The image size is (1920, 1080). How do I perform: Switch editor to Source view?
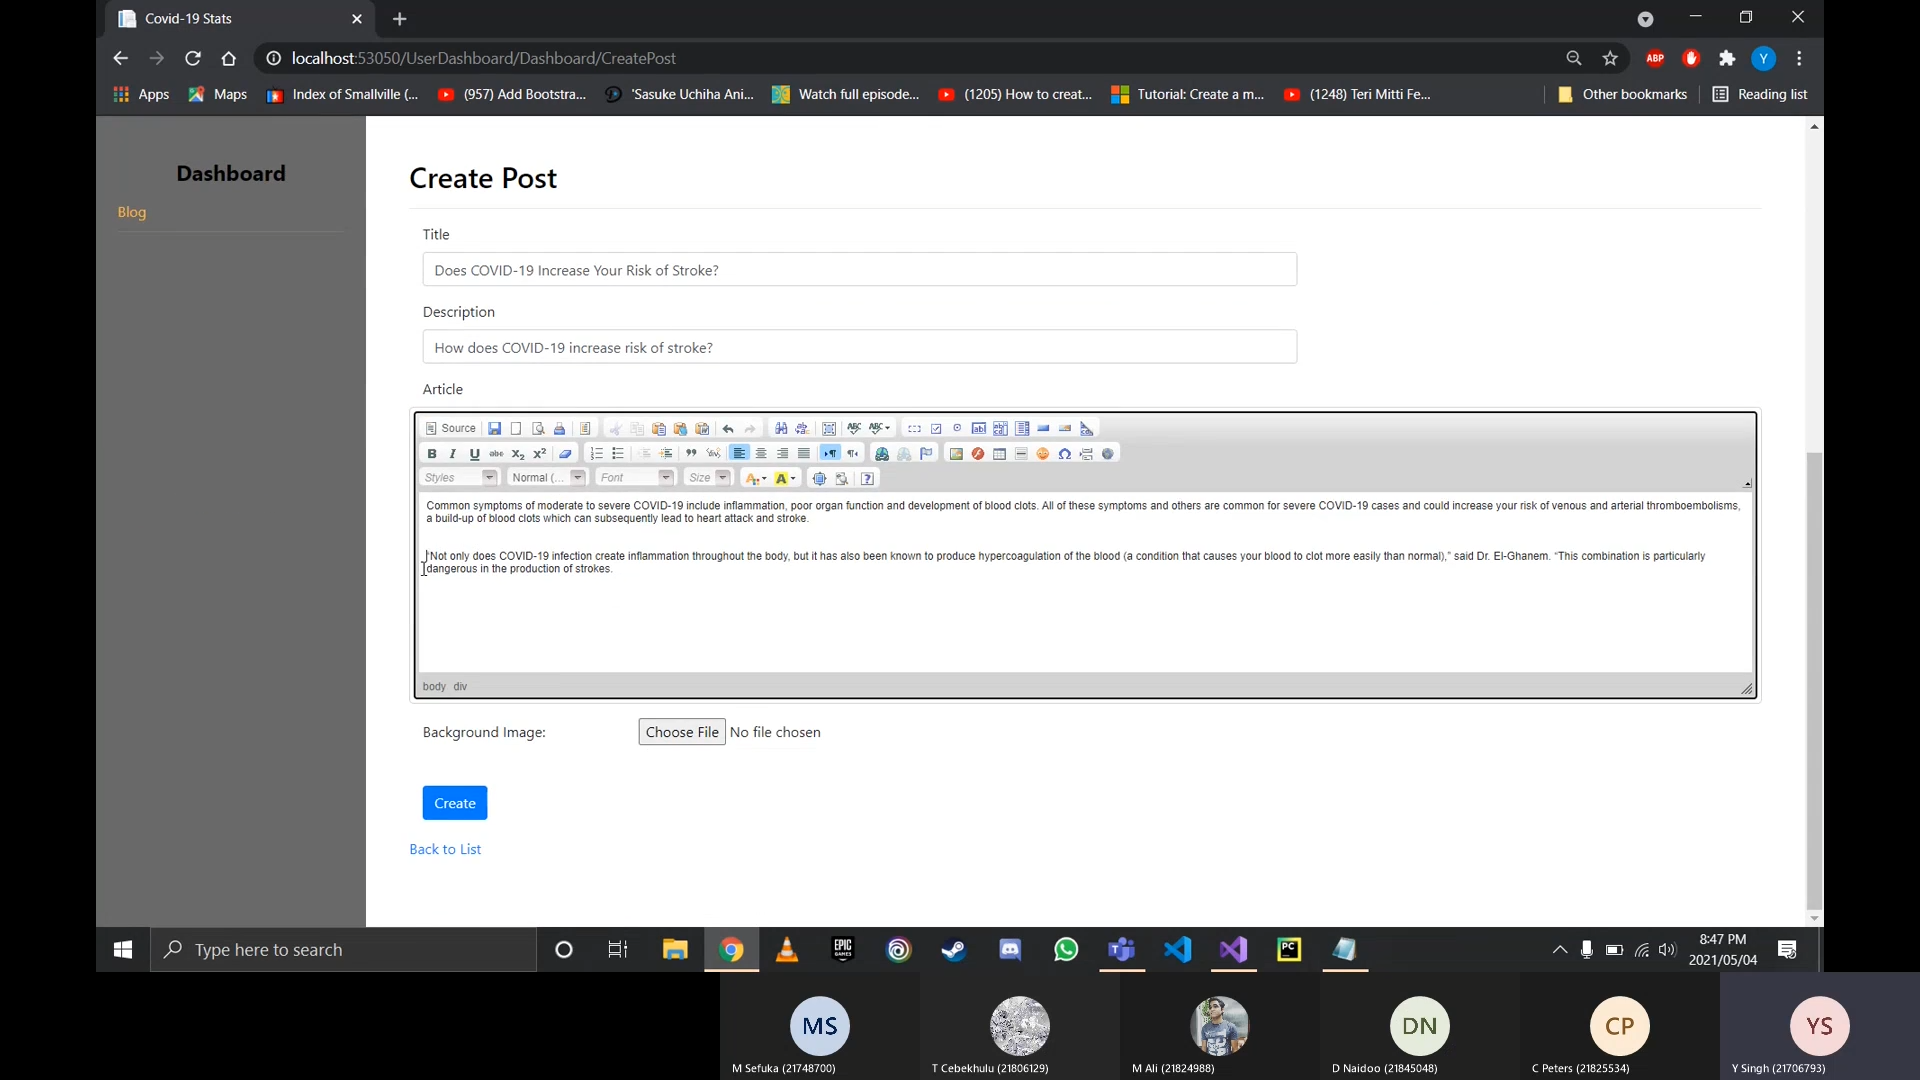pos(451,428)
